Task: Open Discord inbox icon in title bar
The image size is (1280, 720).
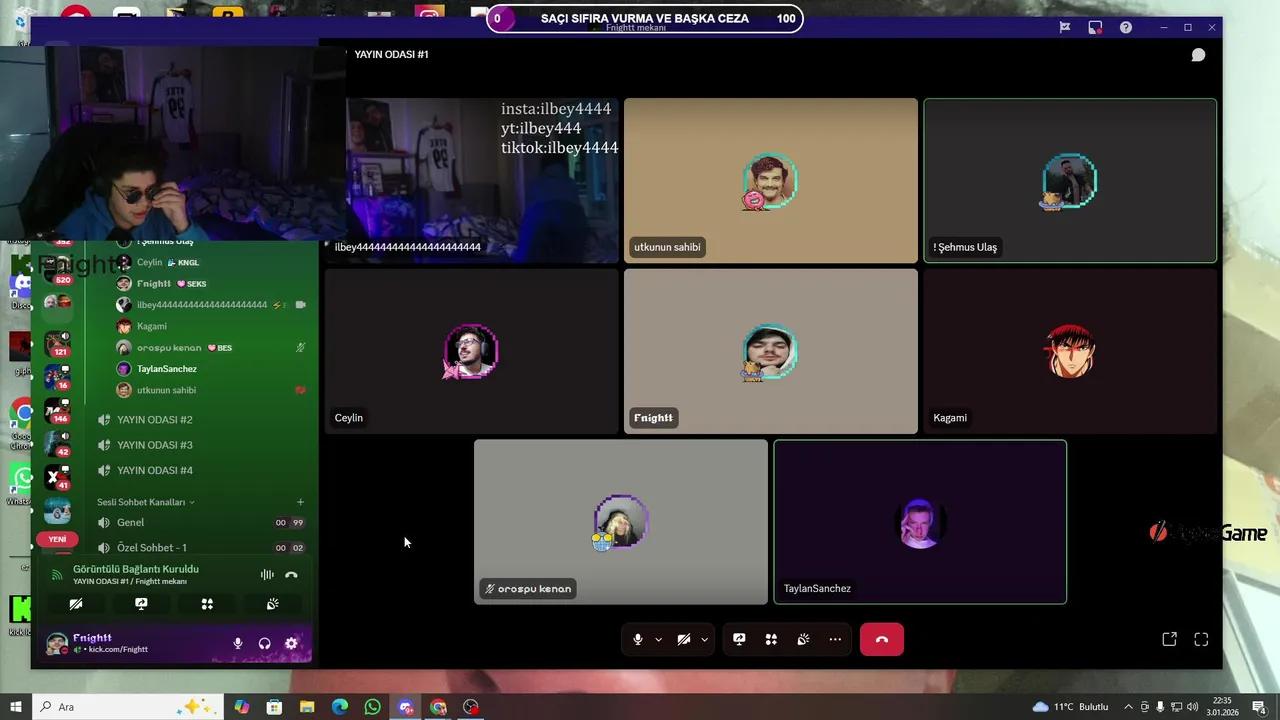Action: pos(1095,28)
